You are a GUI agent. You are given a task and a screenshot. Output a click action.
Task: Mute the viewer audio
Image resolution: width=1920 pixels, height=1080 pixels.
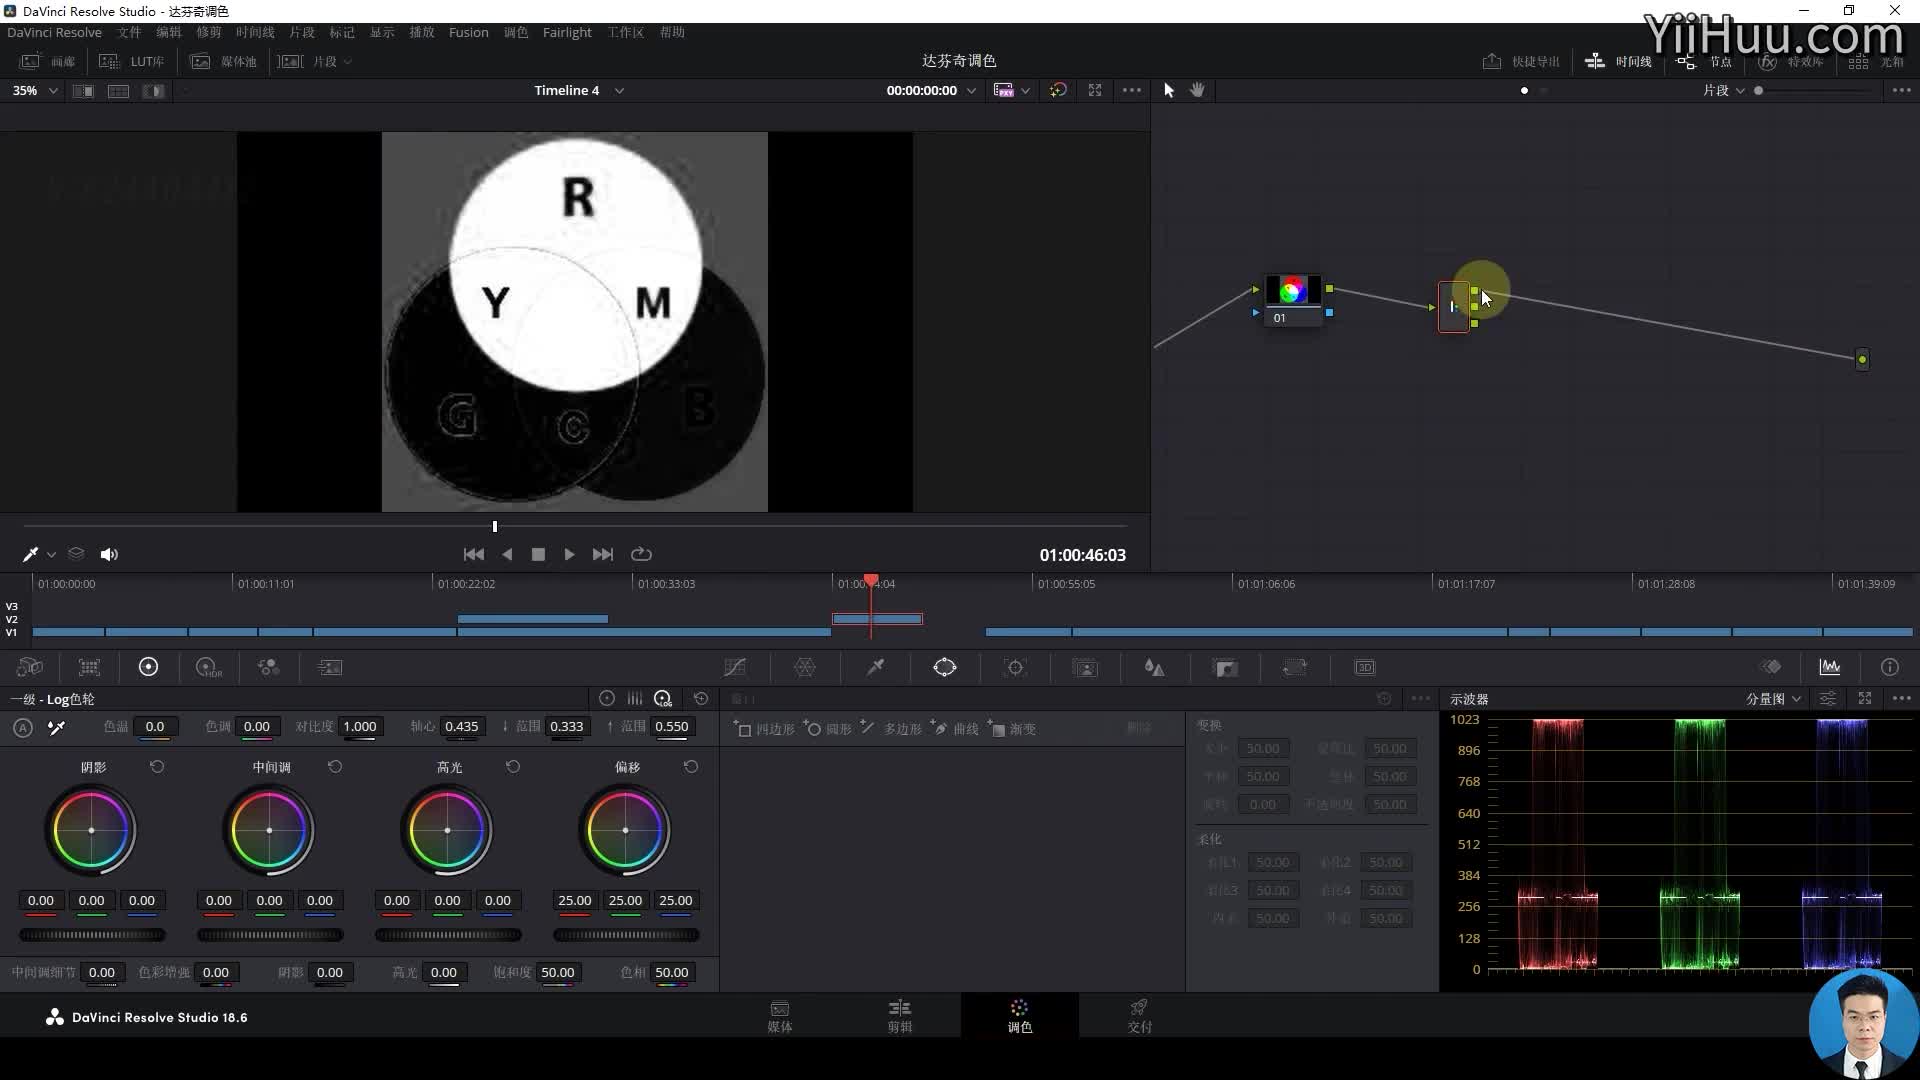click(109, 554)
